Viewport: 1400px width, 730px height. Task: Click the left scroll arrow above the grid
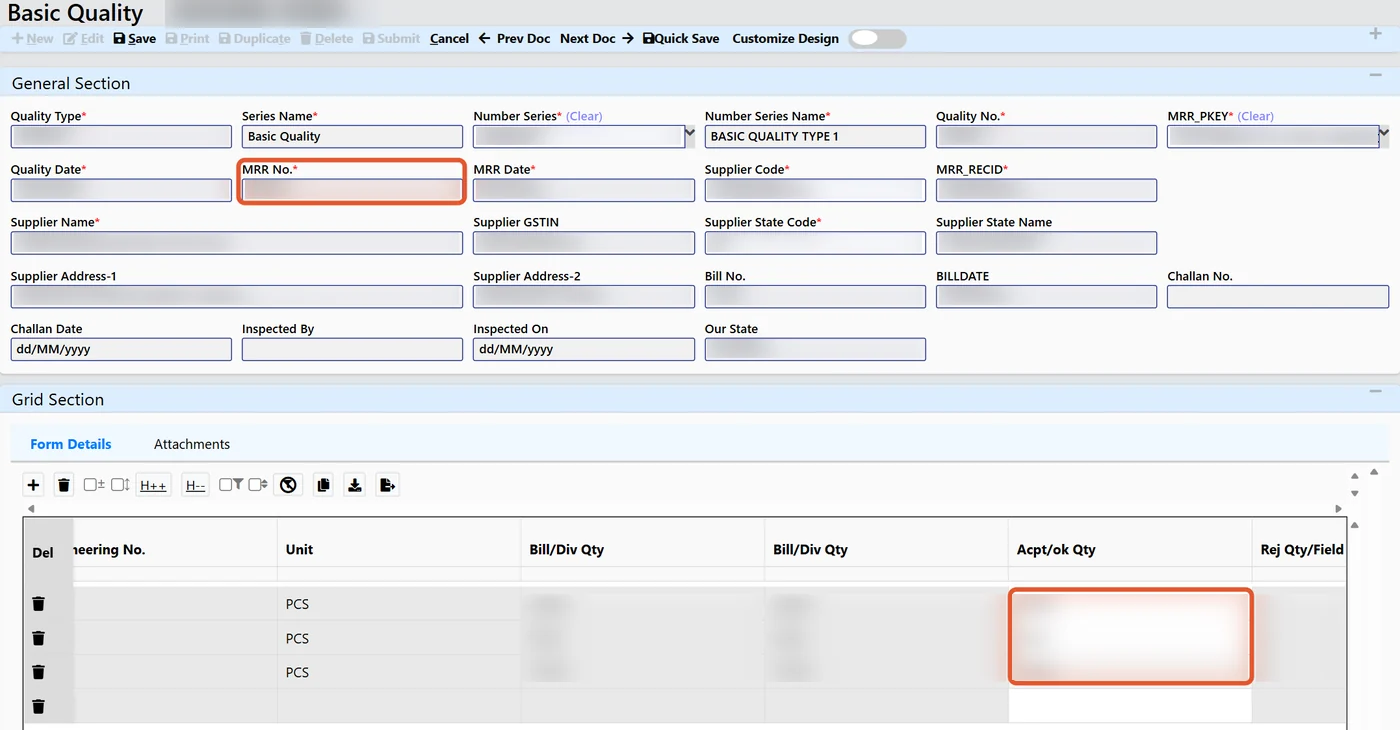[30, 509]
